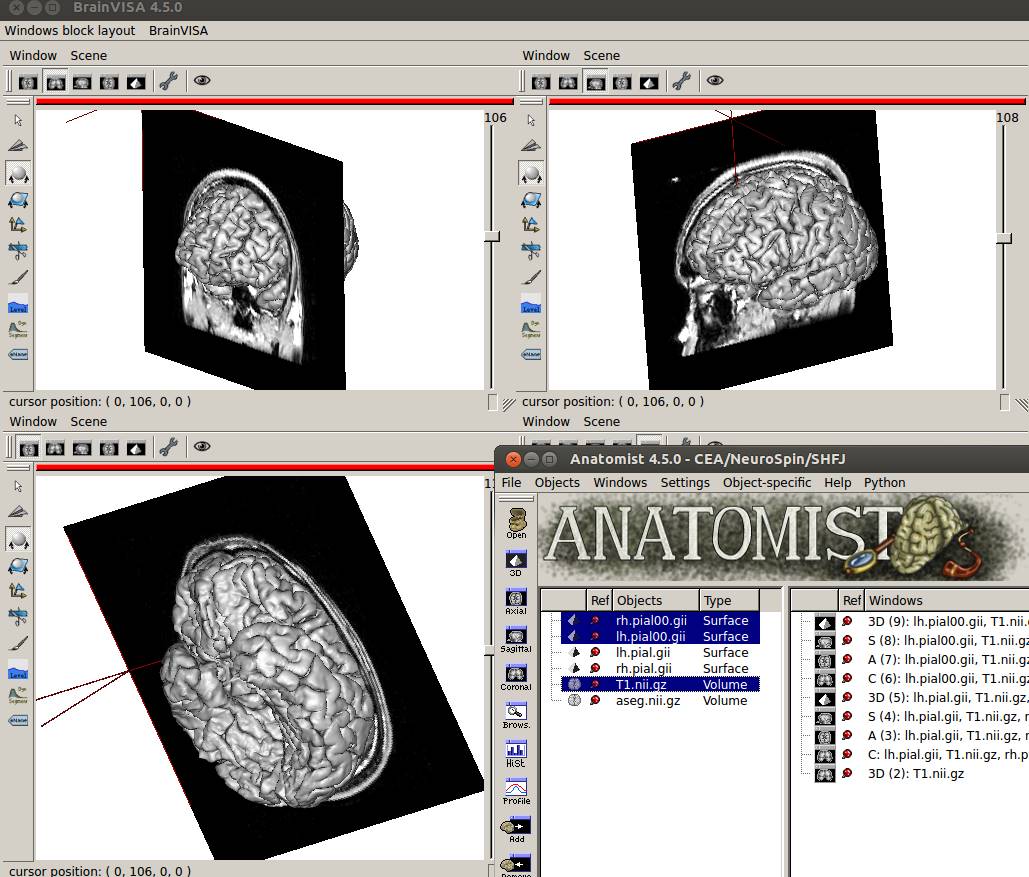Open the Scene menu of the top-right view
The height and width of the screenshot is (877, 1029).
(601, 55)
